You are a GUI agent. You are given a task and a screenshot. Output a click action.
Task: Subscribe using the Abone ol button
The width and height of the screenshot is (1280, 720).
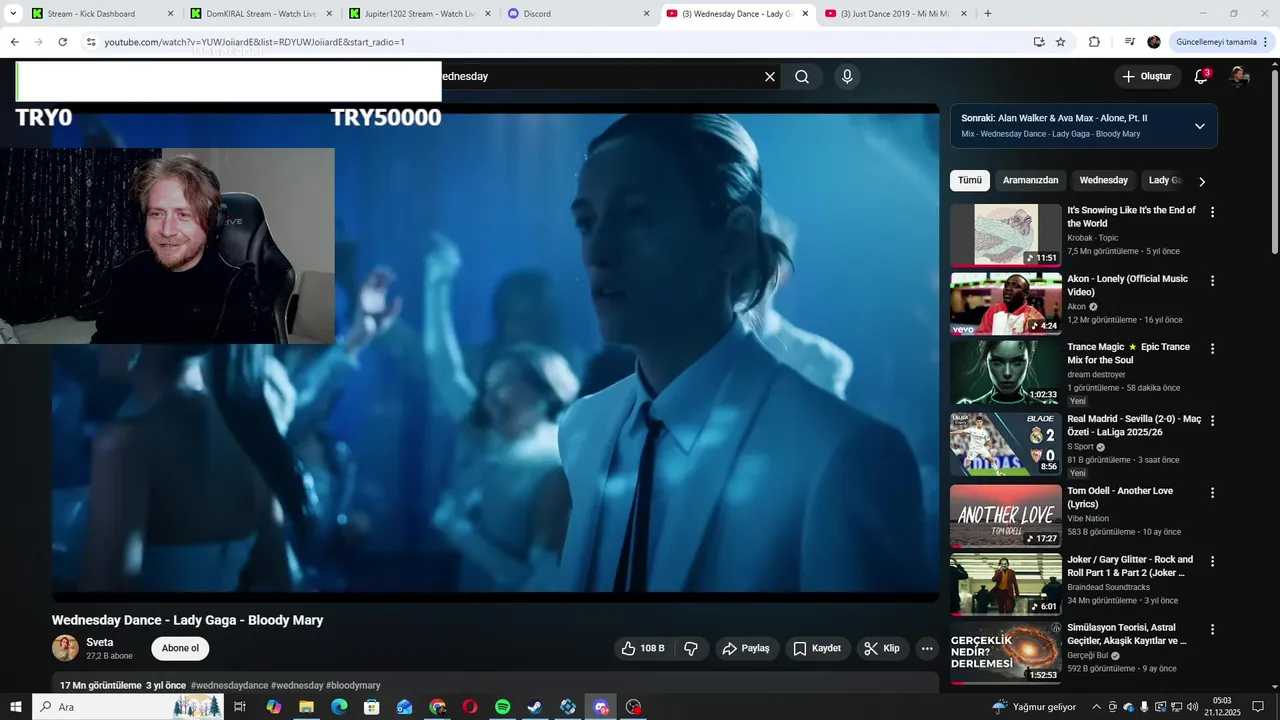pyautogui.click(x=180, y=648)
